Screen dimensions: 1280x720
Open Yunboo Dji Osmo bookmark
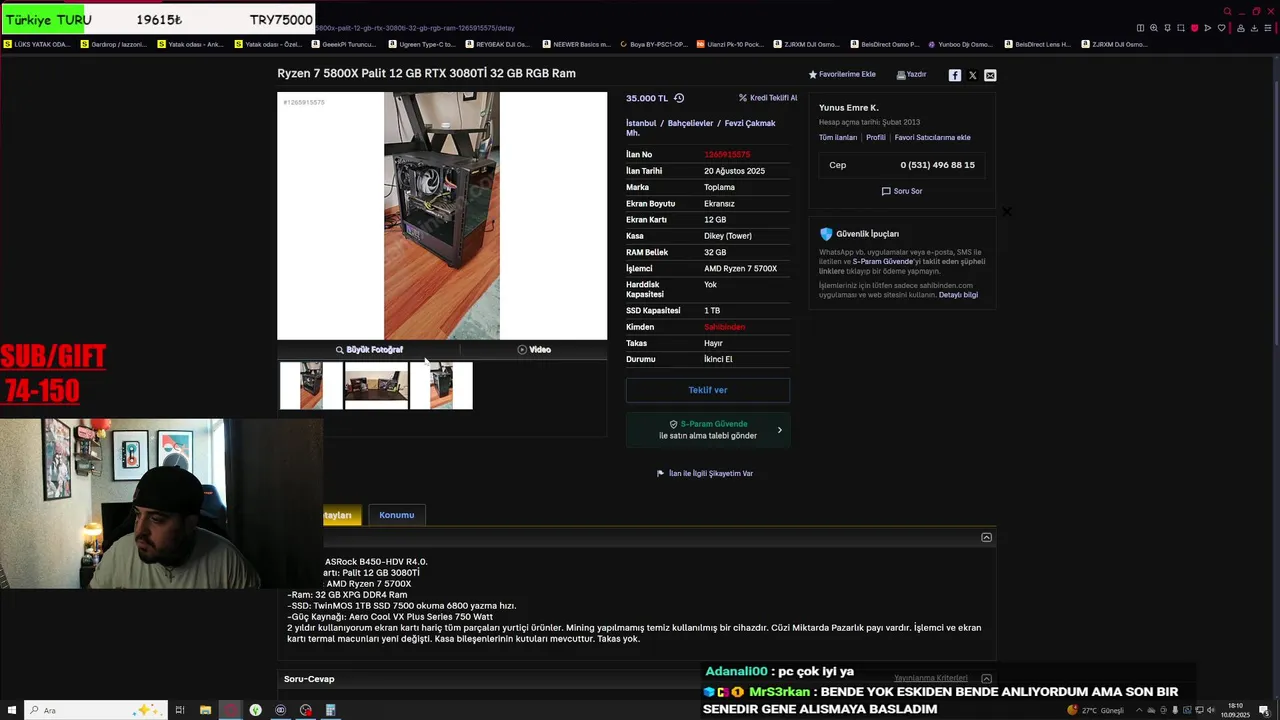960,44
